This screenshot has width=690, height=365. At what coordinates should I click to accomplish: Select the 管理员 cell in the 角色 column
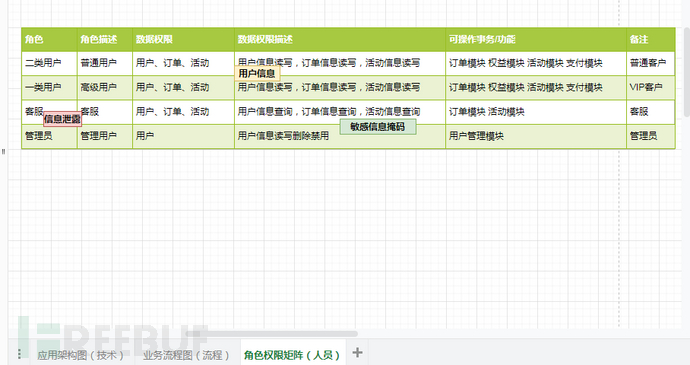(49, 136)
